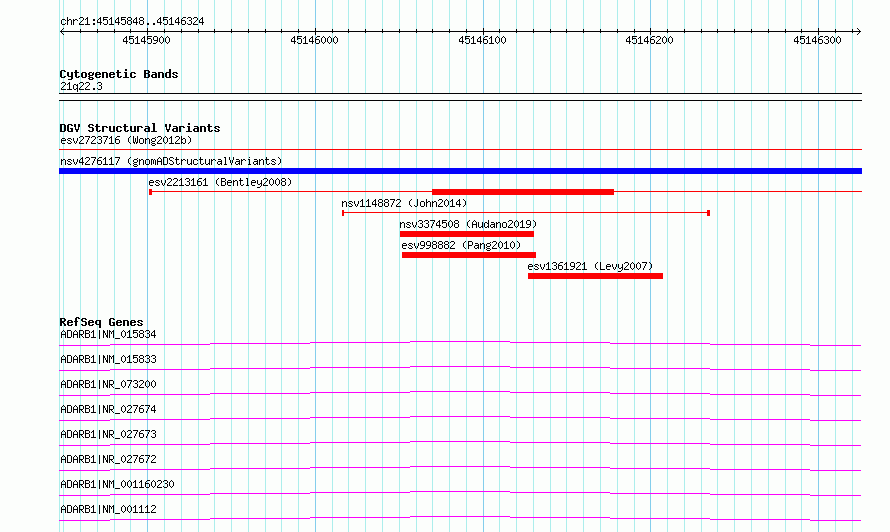Open ADARB1|NR_027674 transcript
890x532 pixels.
(108, 409)
